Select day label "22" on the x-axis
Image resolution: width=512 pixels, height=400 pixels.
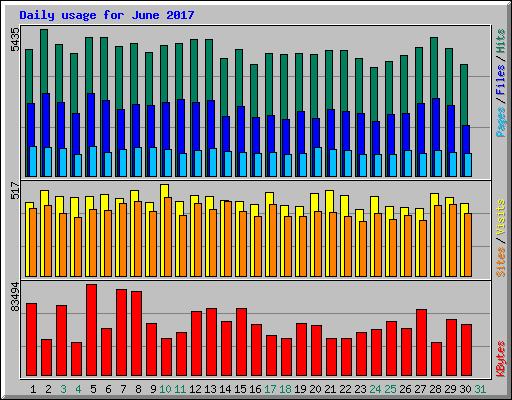345,389
